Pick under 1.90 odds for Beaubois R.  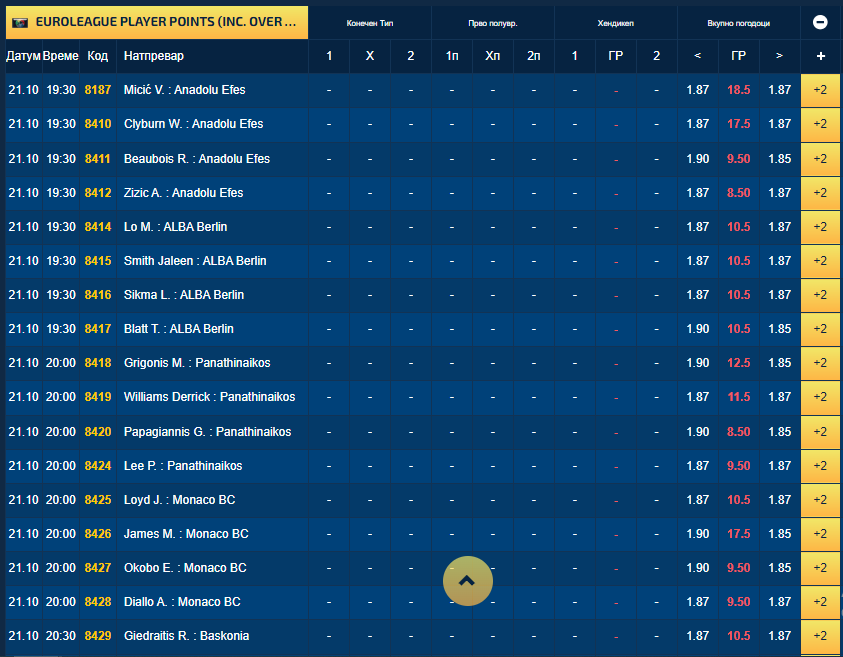pos(698,159)
